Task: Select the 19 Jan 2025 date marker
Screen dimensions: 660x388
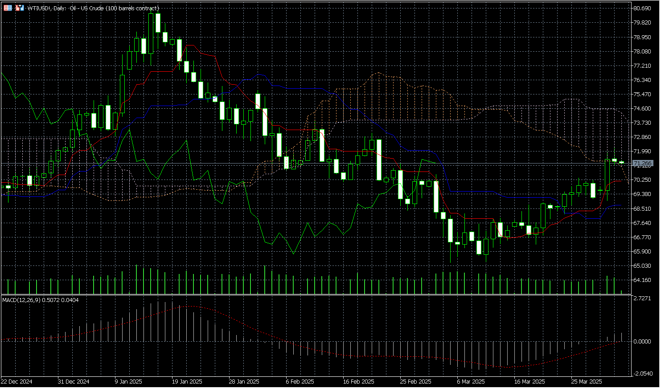Action: 187,381
